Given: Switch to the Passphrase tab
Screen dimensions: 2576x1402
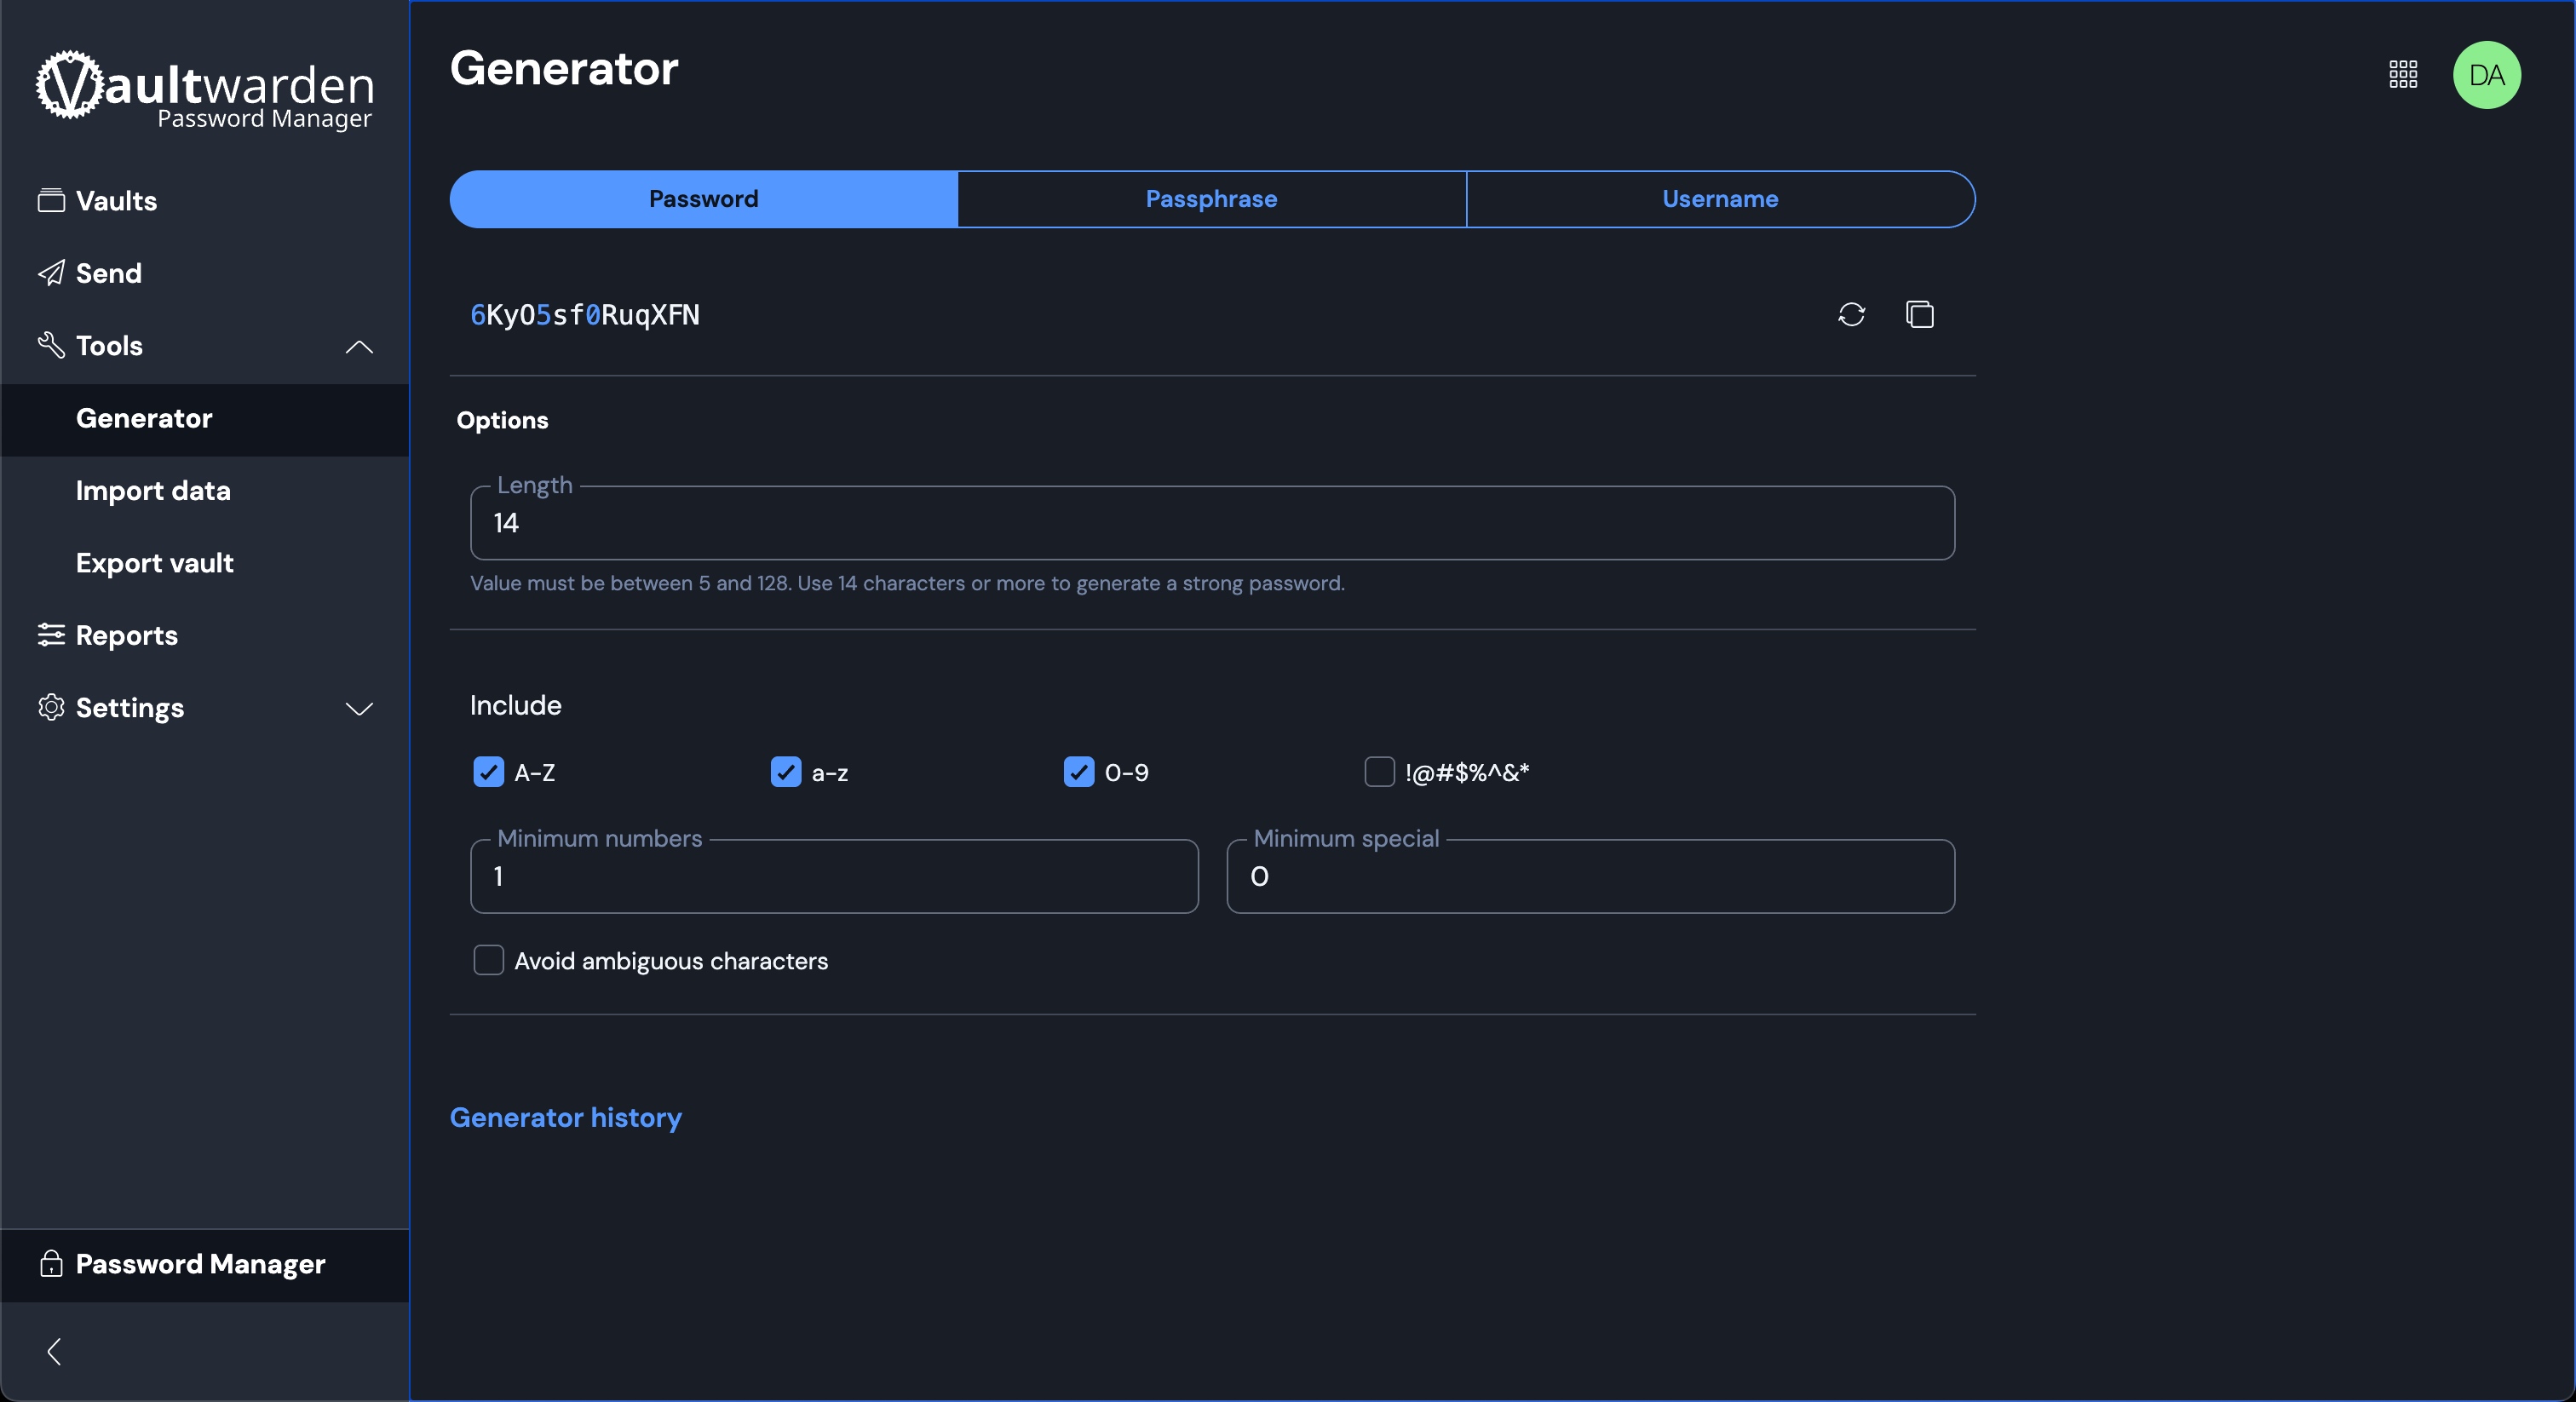Looking at the screenshot, I should click(x=1211, y=199).
